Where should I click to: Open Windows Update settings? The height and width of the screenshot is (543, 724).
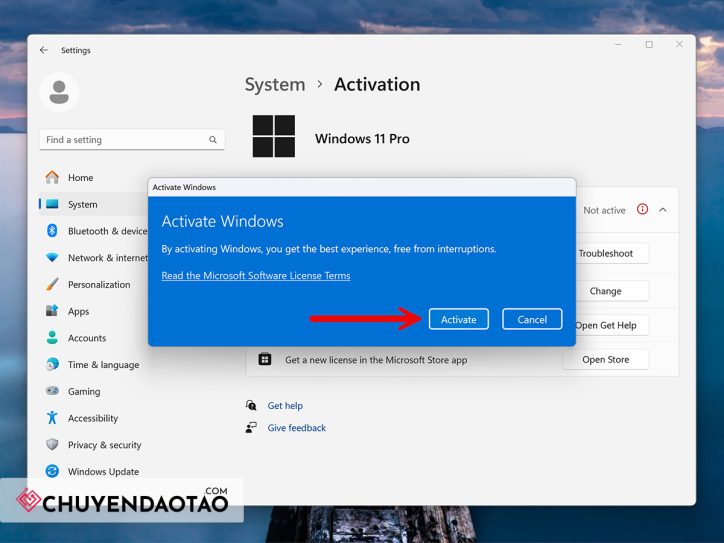tap(103, 472)
